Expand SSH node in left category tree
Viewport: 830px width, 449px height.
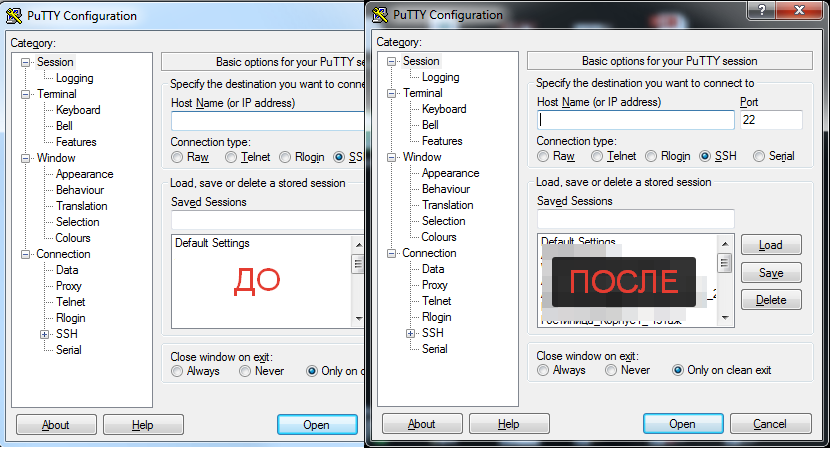[x=44, y=335]
